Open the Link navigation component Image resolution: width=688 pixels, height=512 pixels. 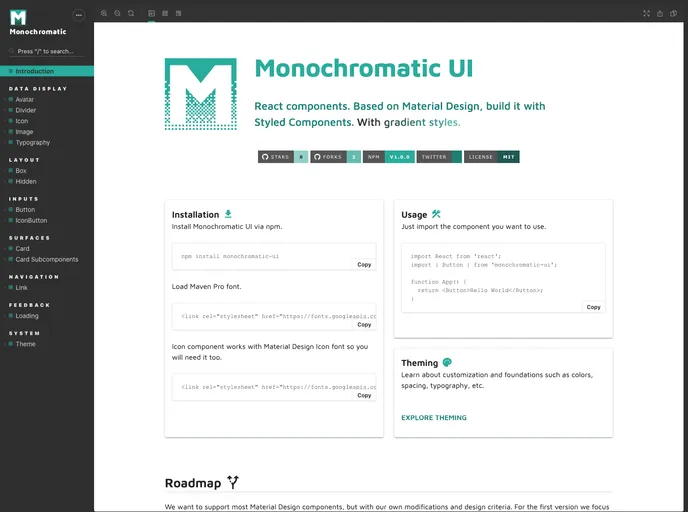(x=22, y=288)
